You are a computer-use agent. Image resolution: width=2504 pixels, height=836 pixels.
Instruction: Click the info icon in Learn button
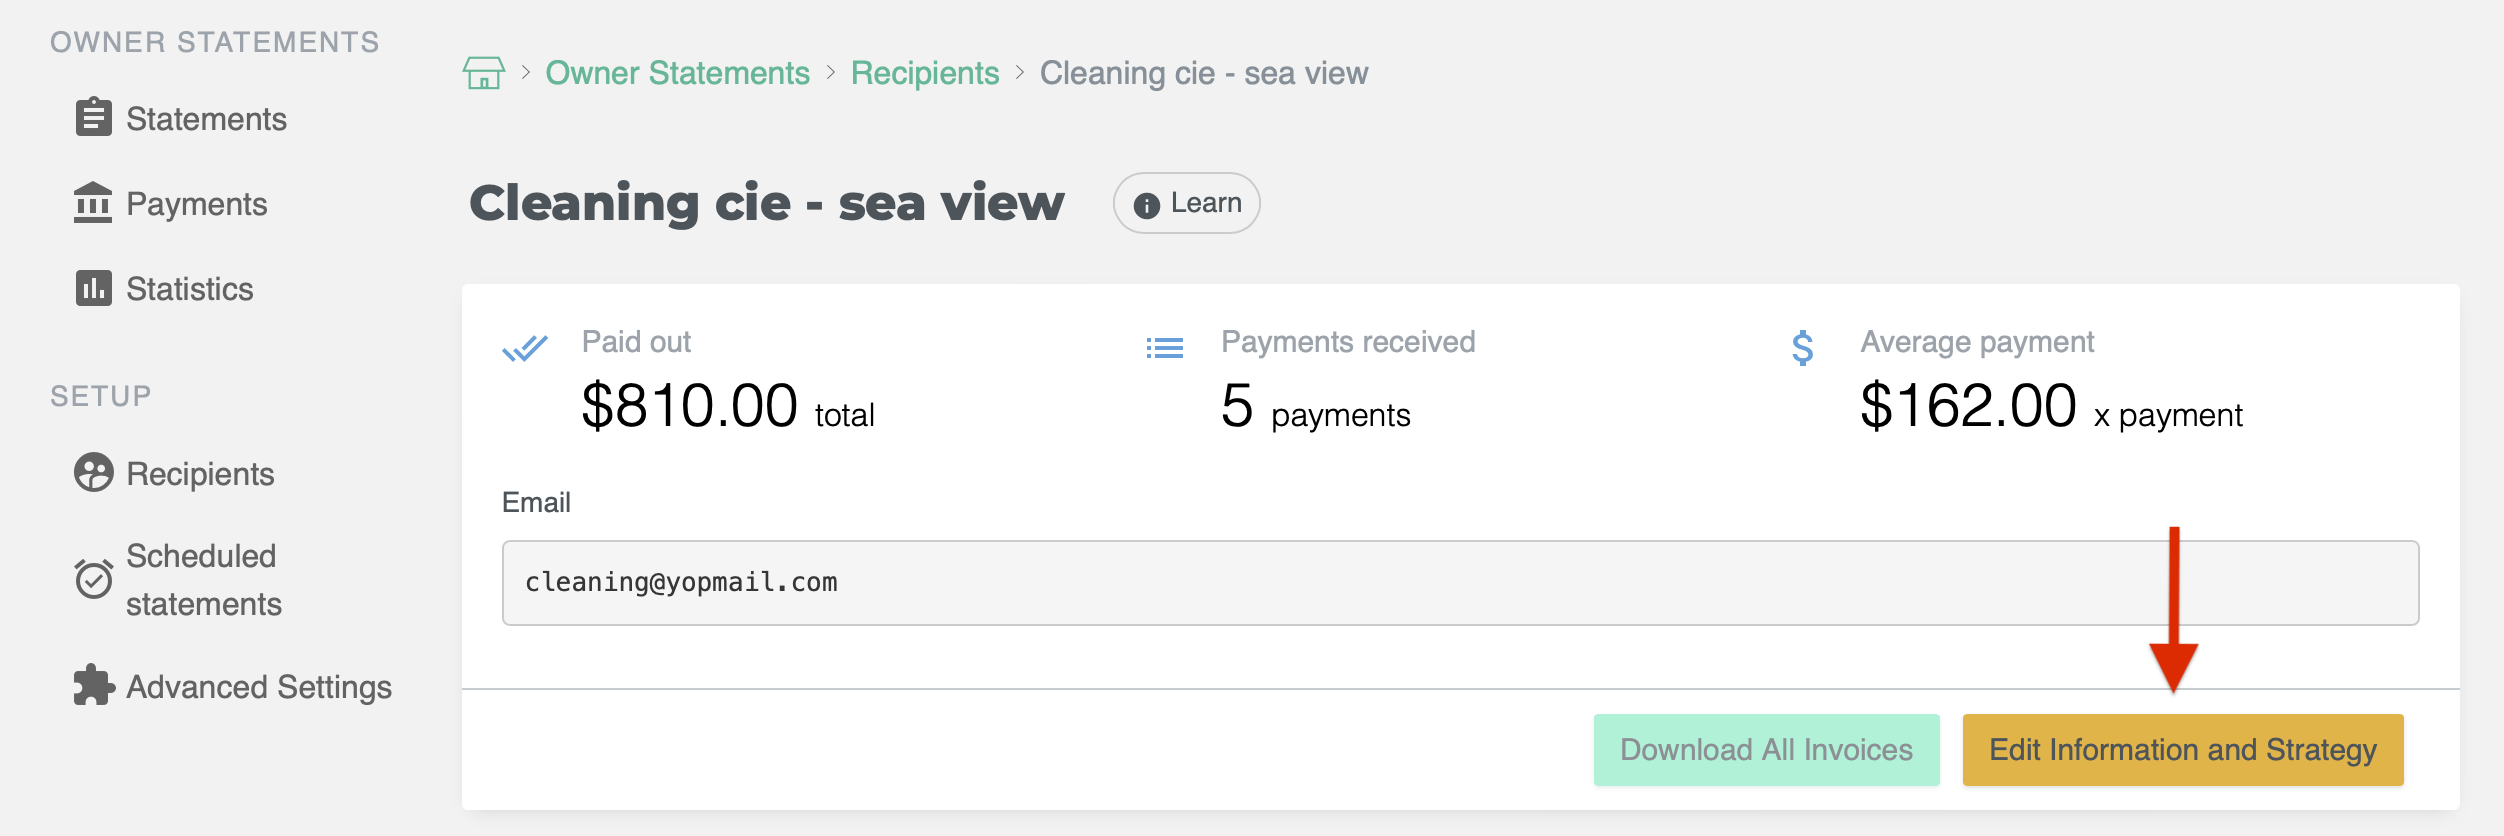1147,205
